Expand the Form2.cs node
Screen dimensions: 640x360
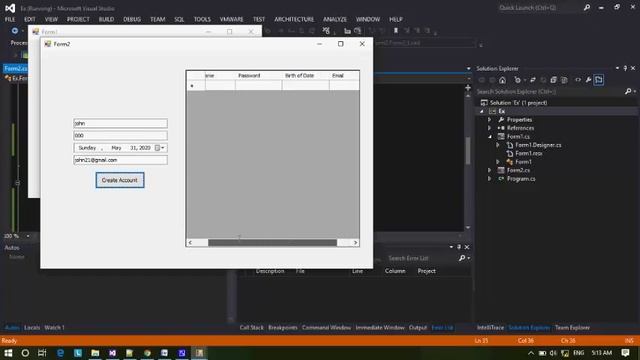tap(490, 170)
